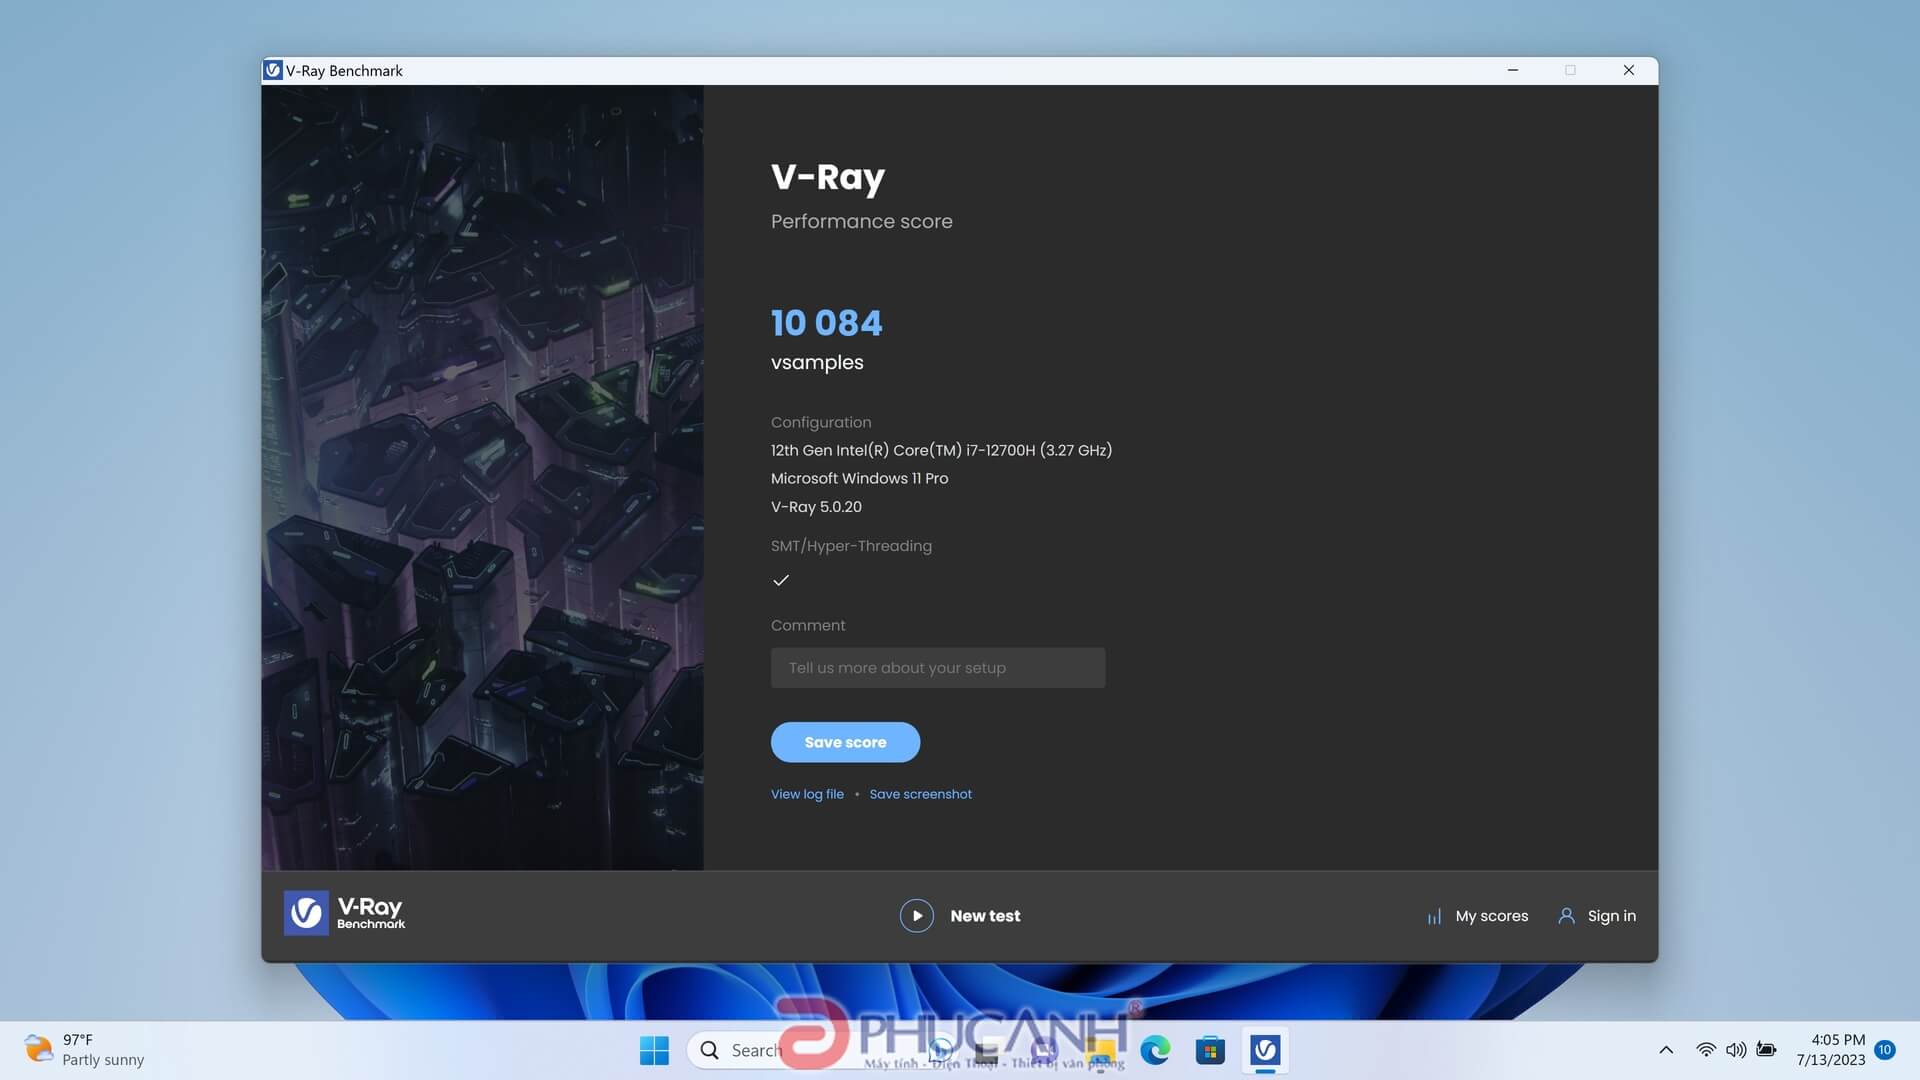Image resolution: width=1920 pixels, height=1080 pixels.
Task: Focus the Comment input field
Action: [937, 668]
